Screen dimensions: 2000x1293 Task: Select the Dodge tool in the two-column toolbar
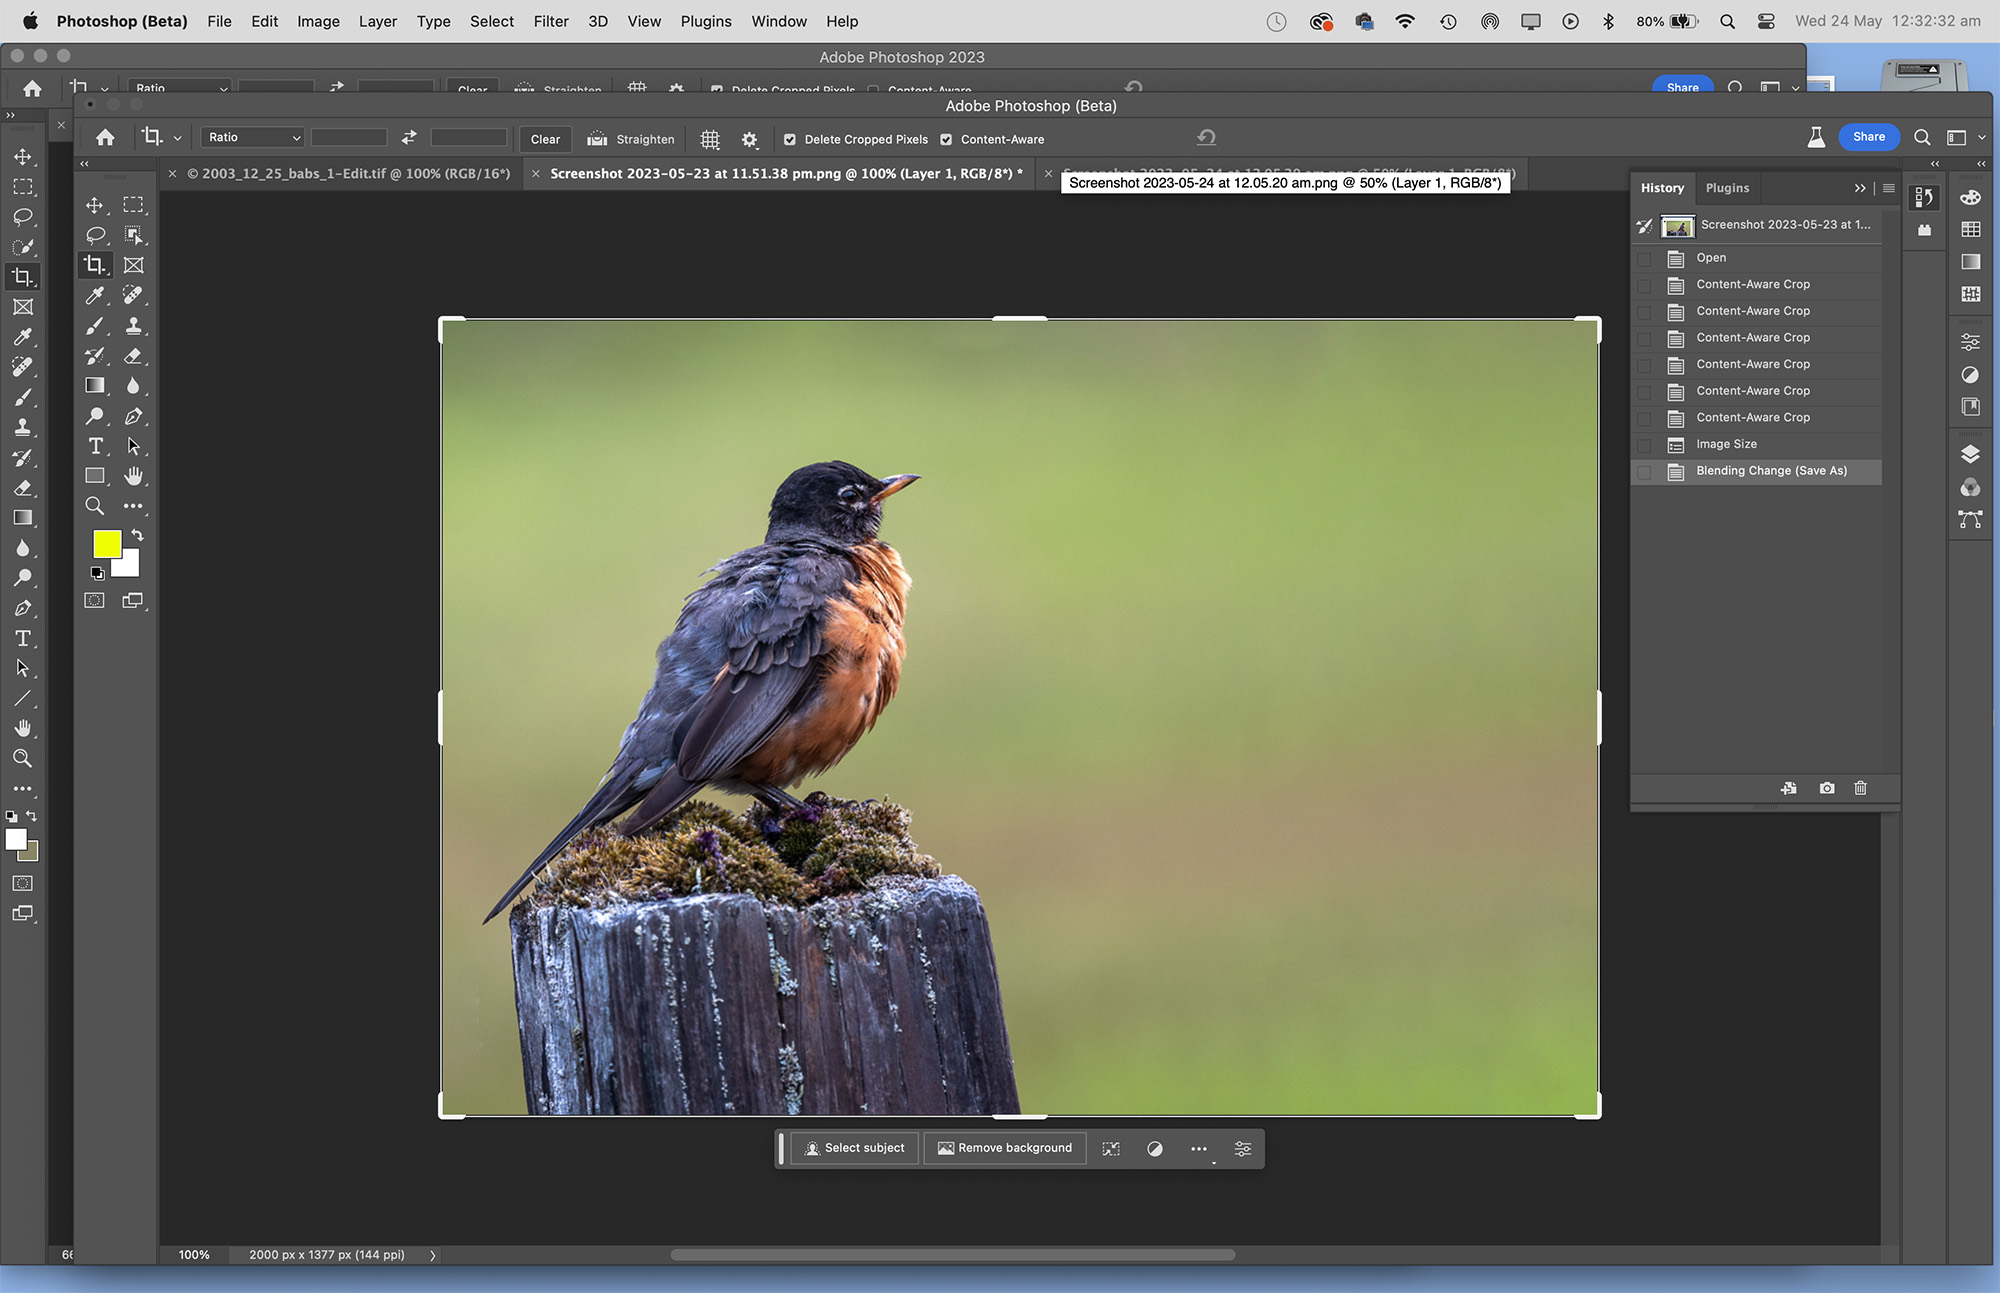(95, 416)
